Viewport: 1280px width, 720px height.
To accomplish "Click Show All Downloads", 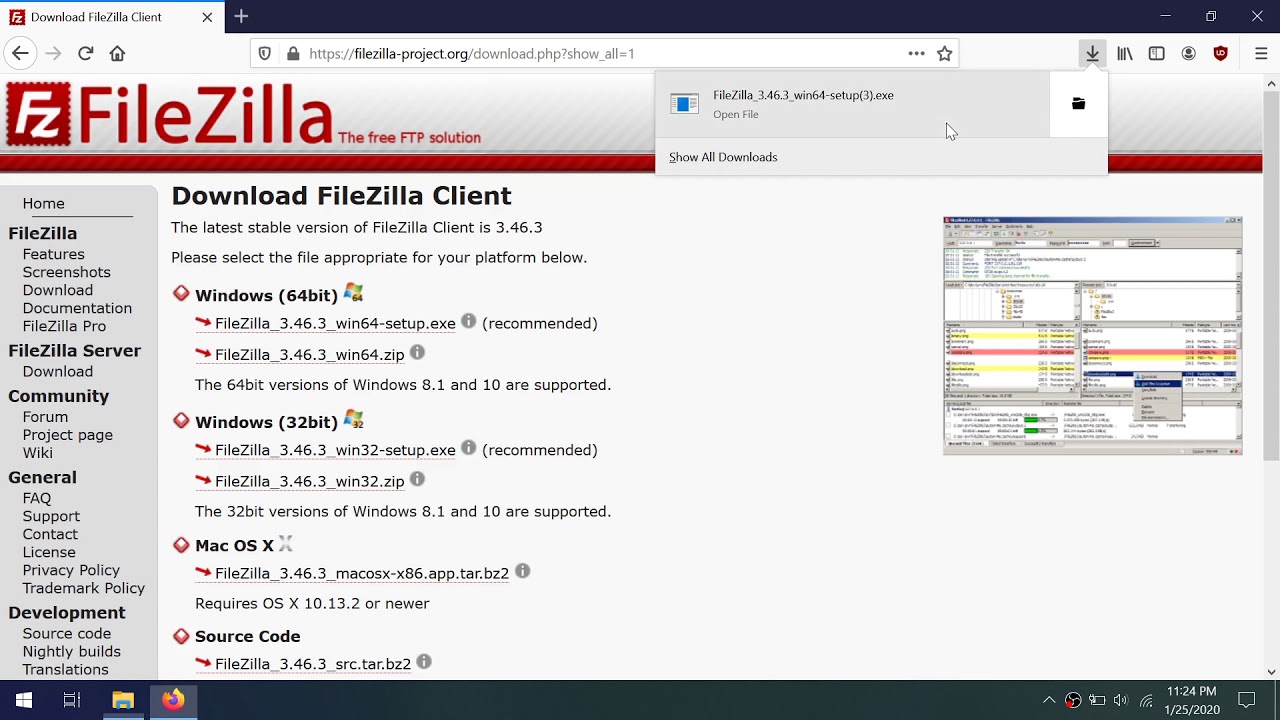I will [x=723, y=157].
